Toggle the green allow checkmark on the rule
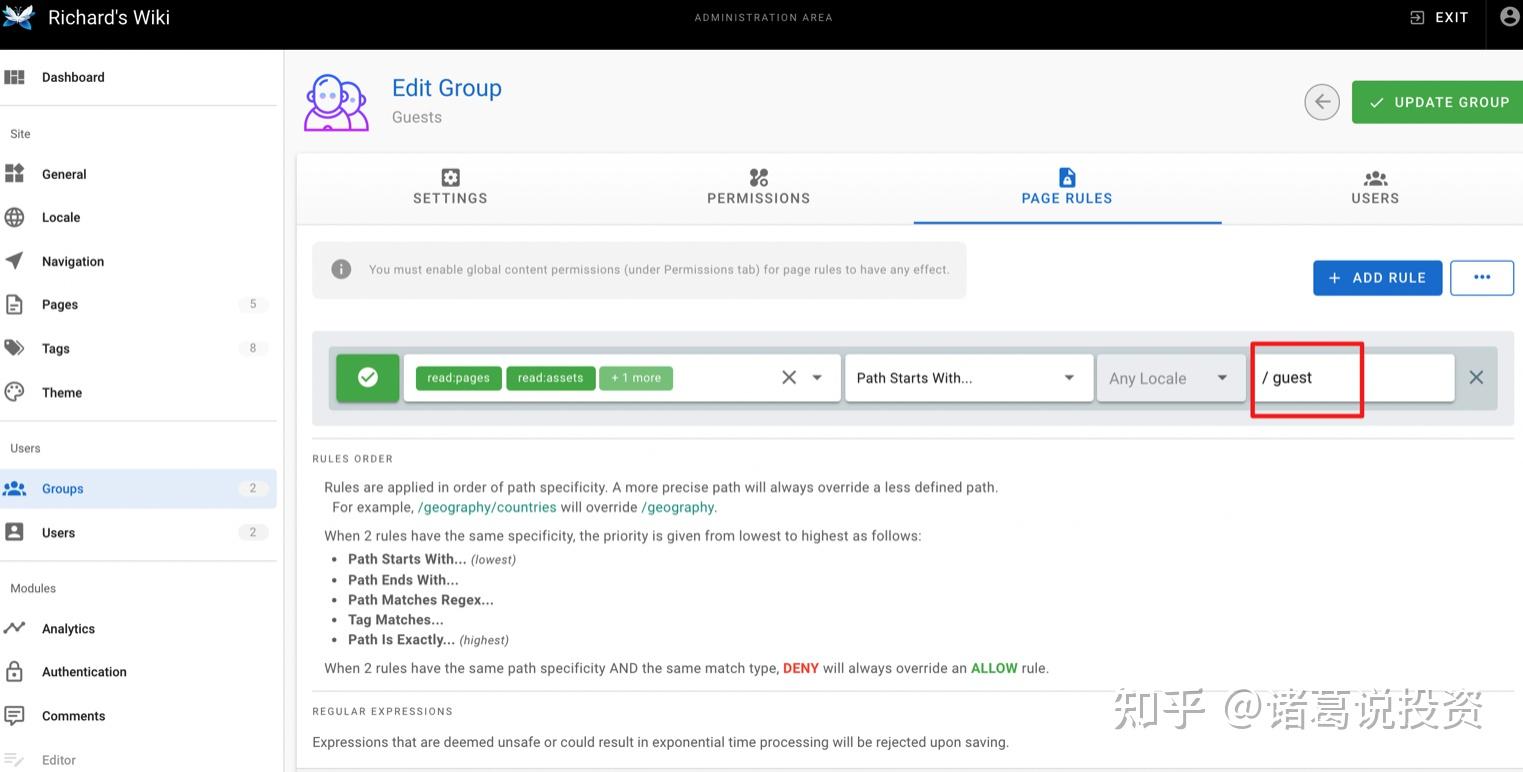The image size is (1523, 772). click(367, 377)
